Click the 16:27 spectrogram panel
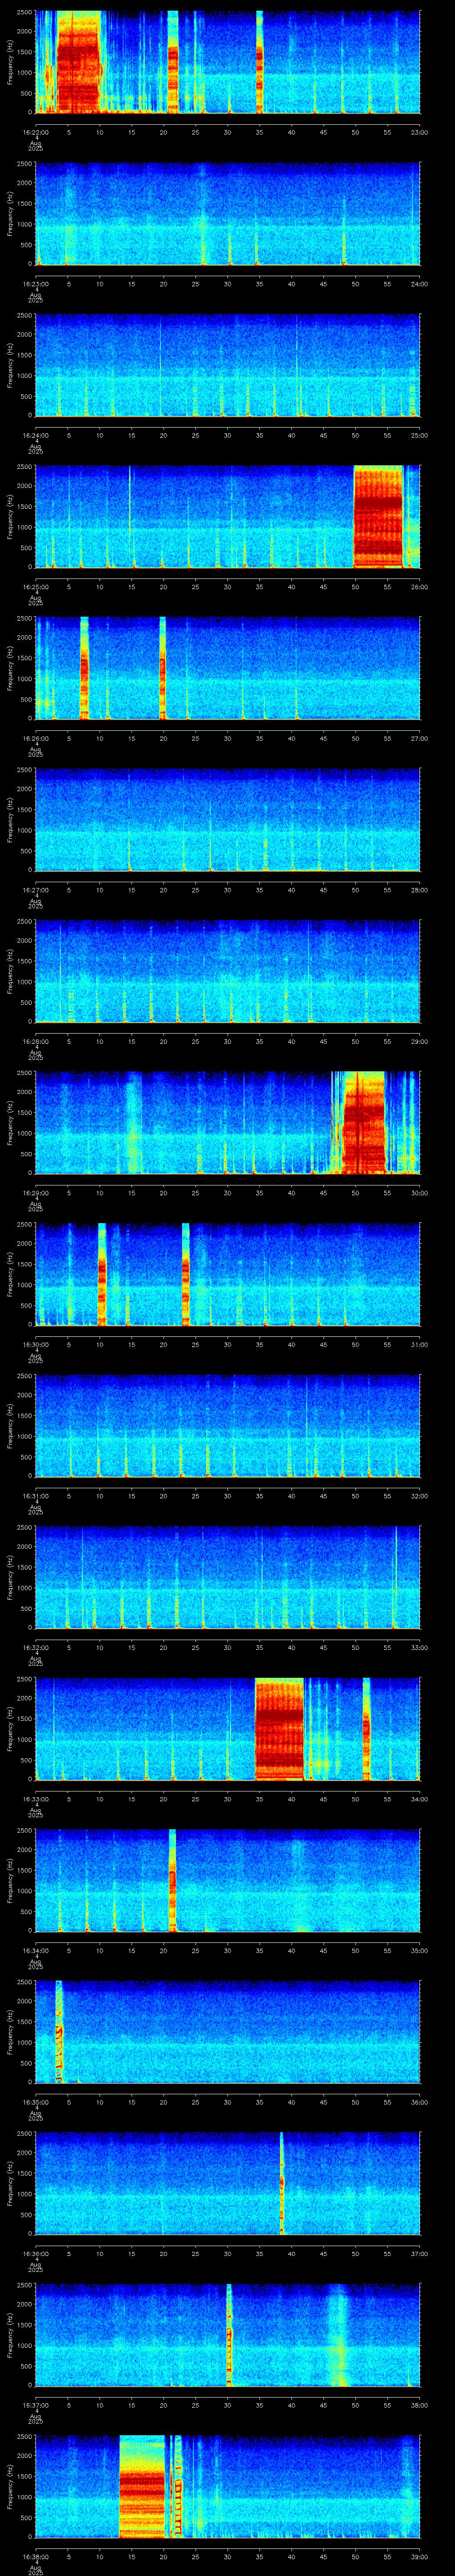This screenshot has height=2576, width=455. (x=227, y=820)
